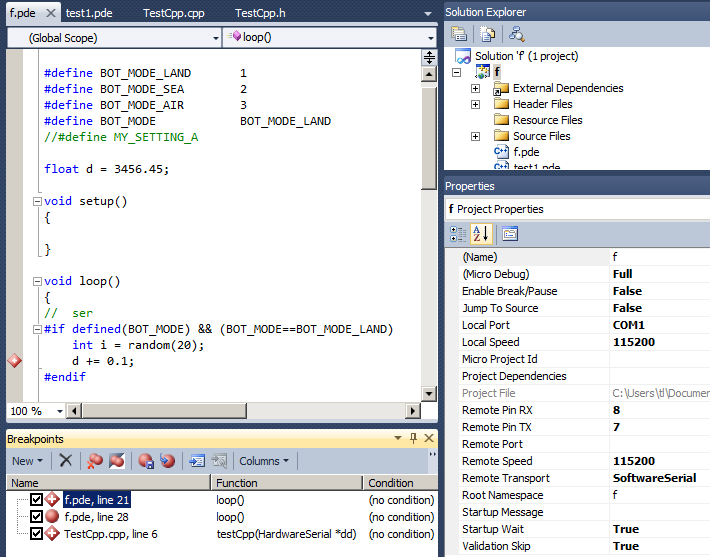Uncheck breakpoint f.pde, line 21
This screenshot has width=710, height=557.
click(x=37, y=499)
